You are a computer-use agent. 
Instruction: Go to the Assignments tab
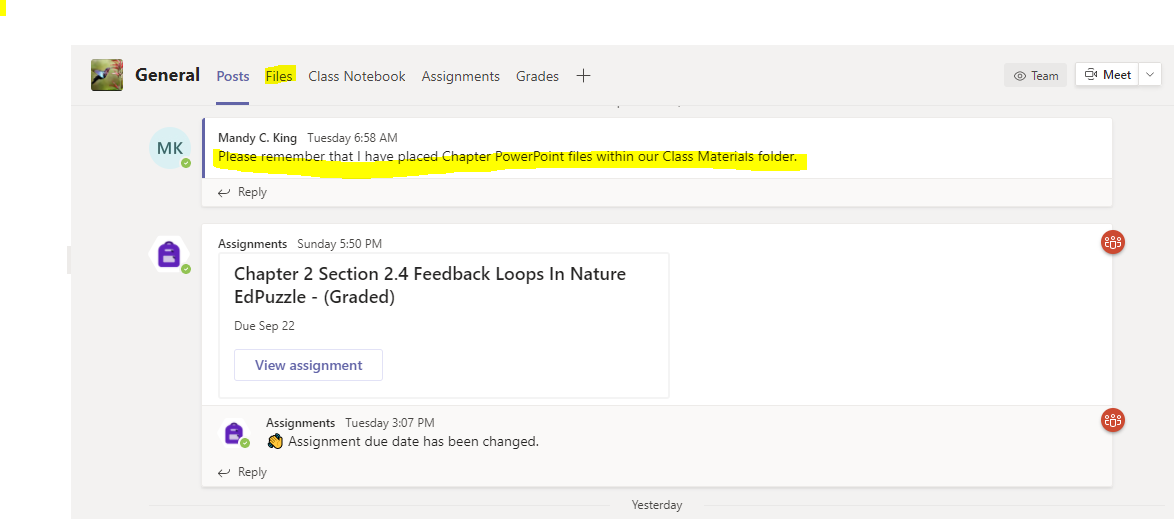coord(460,76)
